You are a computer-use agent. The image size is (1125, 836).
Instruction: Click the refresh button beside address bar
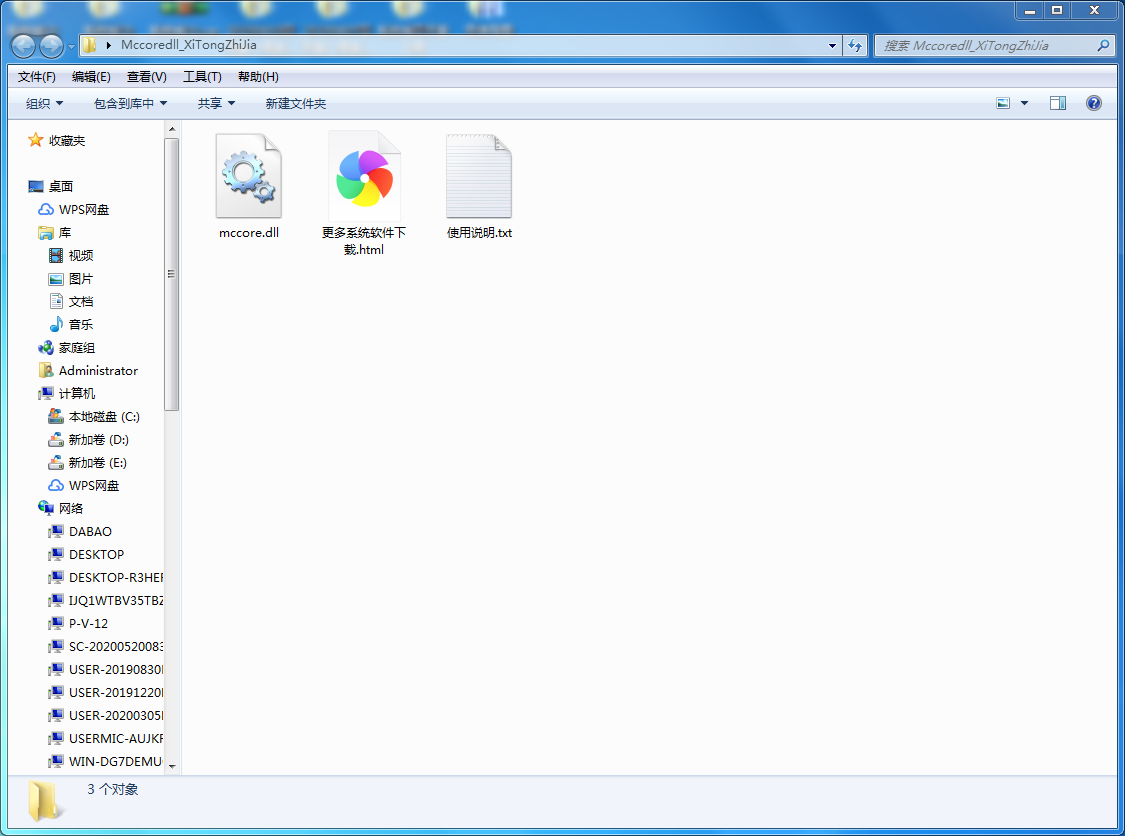(x=855, y=45)
